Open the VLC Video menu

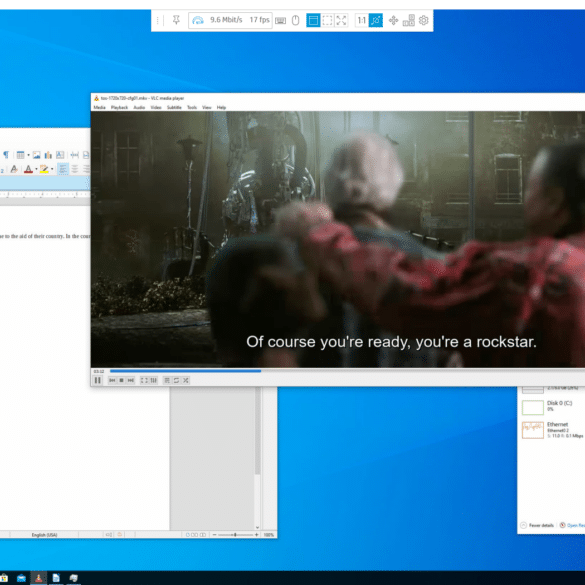pos(156,107)
